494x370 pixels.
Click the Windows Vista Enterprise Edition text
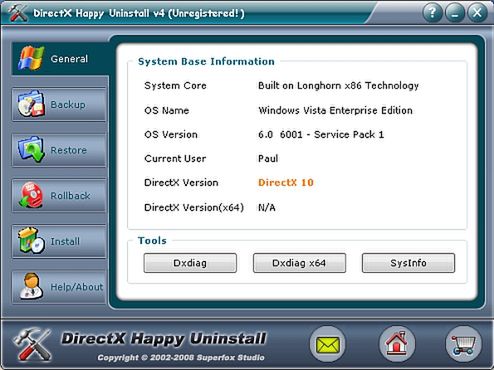[335, 110]
